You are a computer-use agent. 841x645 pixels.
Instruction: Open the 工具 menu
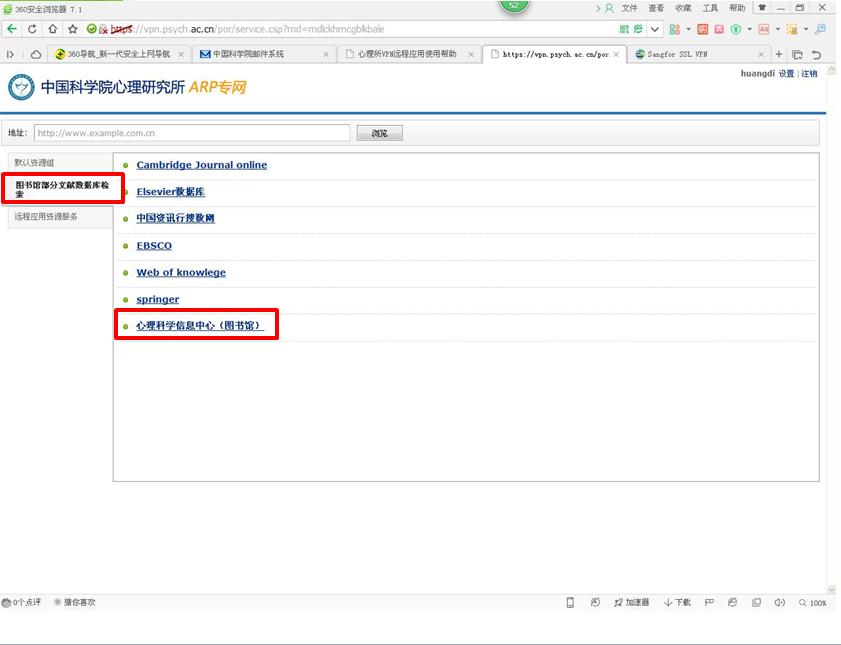pyautogui.click(x=710, y=8)
